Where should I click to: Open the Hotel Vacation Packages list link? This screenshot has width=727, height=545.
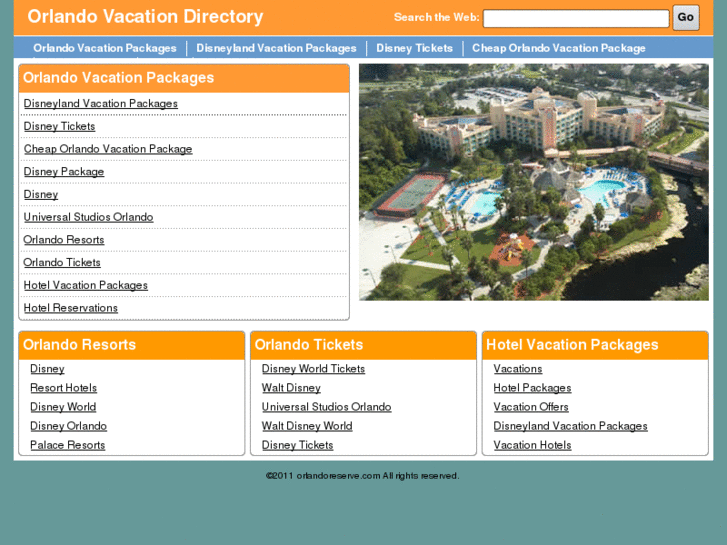86,285
